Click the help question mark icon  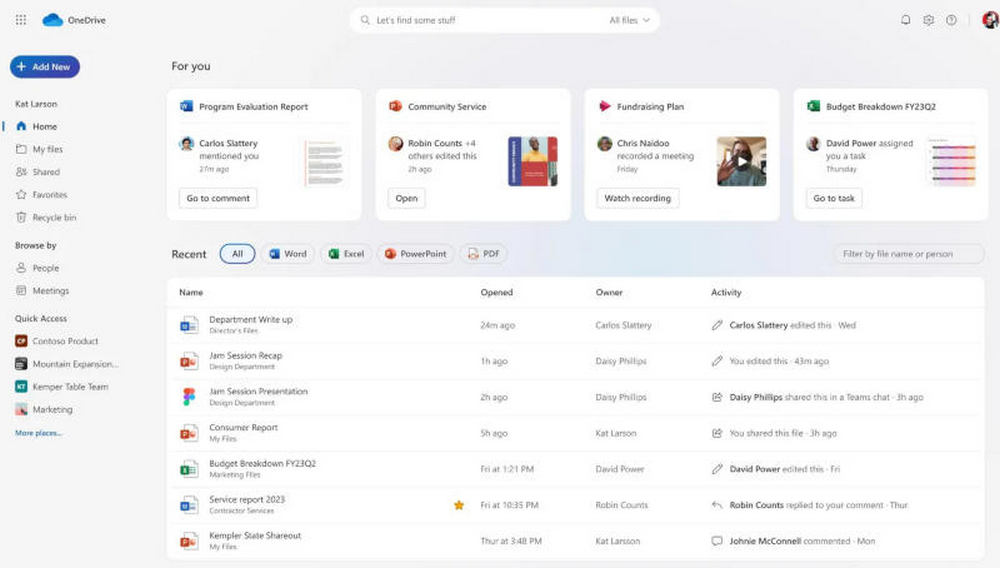pyautogui.click(x=951, y=20)
